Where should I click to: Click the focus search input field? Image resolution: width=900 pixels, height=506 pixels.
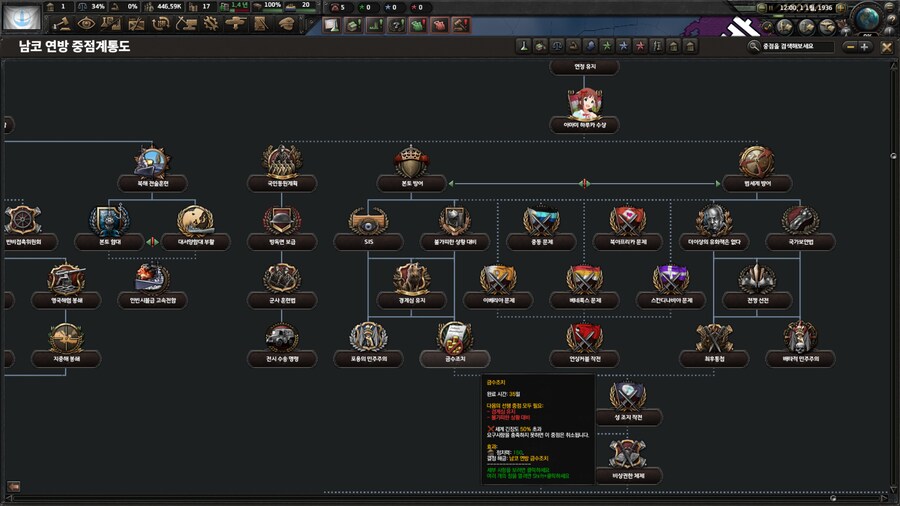click(795, 46)
